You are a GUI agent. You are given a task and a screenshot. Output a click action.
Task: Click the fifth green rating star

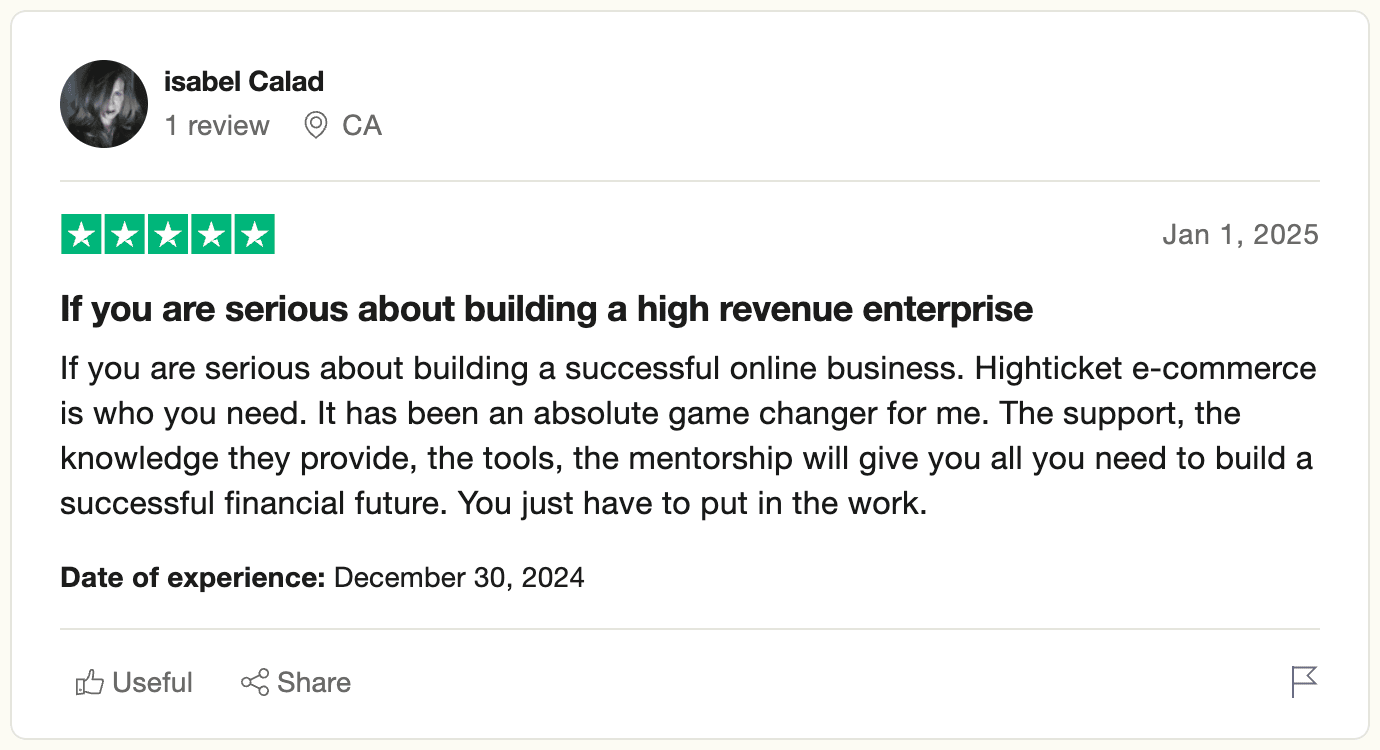[x=255, y=235]
